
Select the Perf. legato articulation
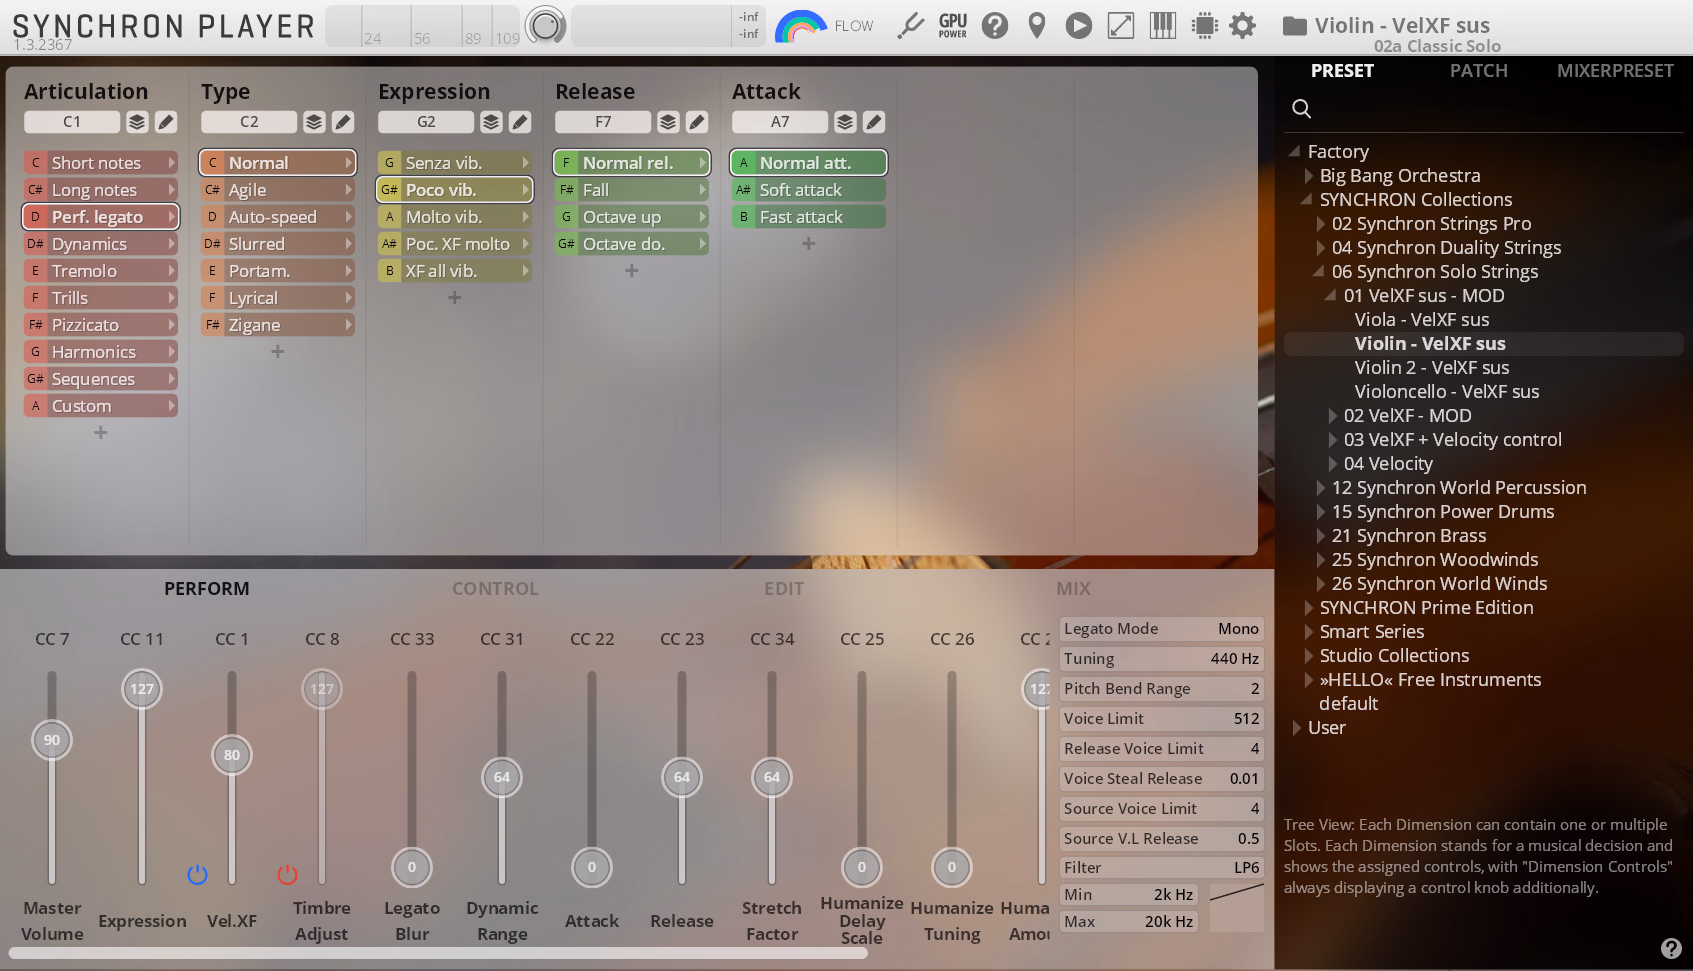101,217
